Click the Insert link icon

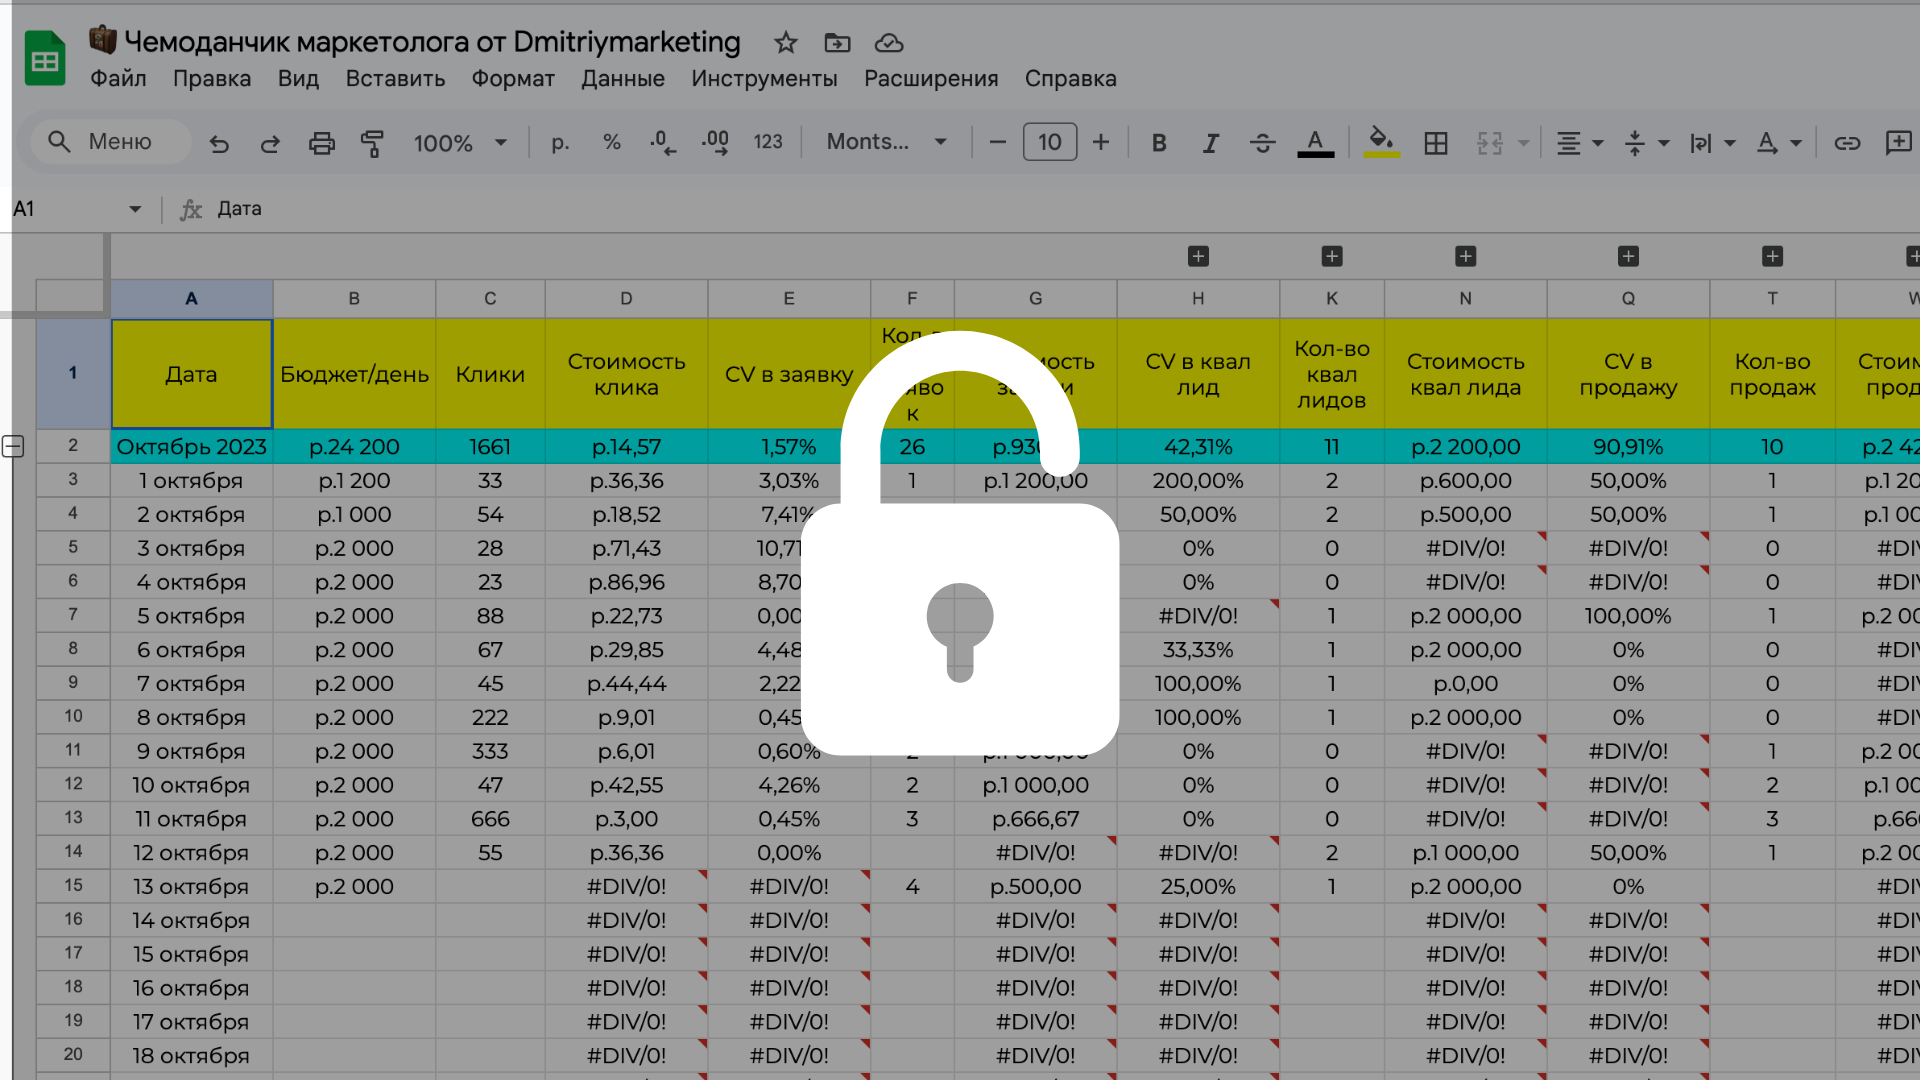[1847, 143]
